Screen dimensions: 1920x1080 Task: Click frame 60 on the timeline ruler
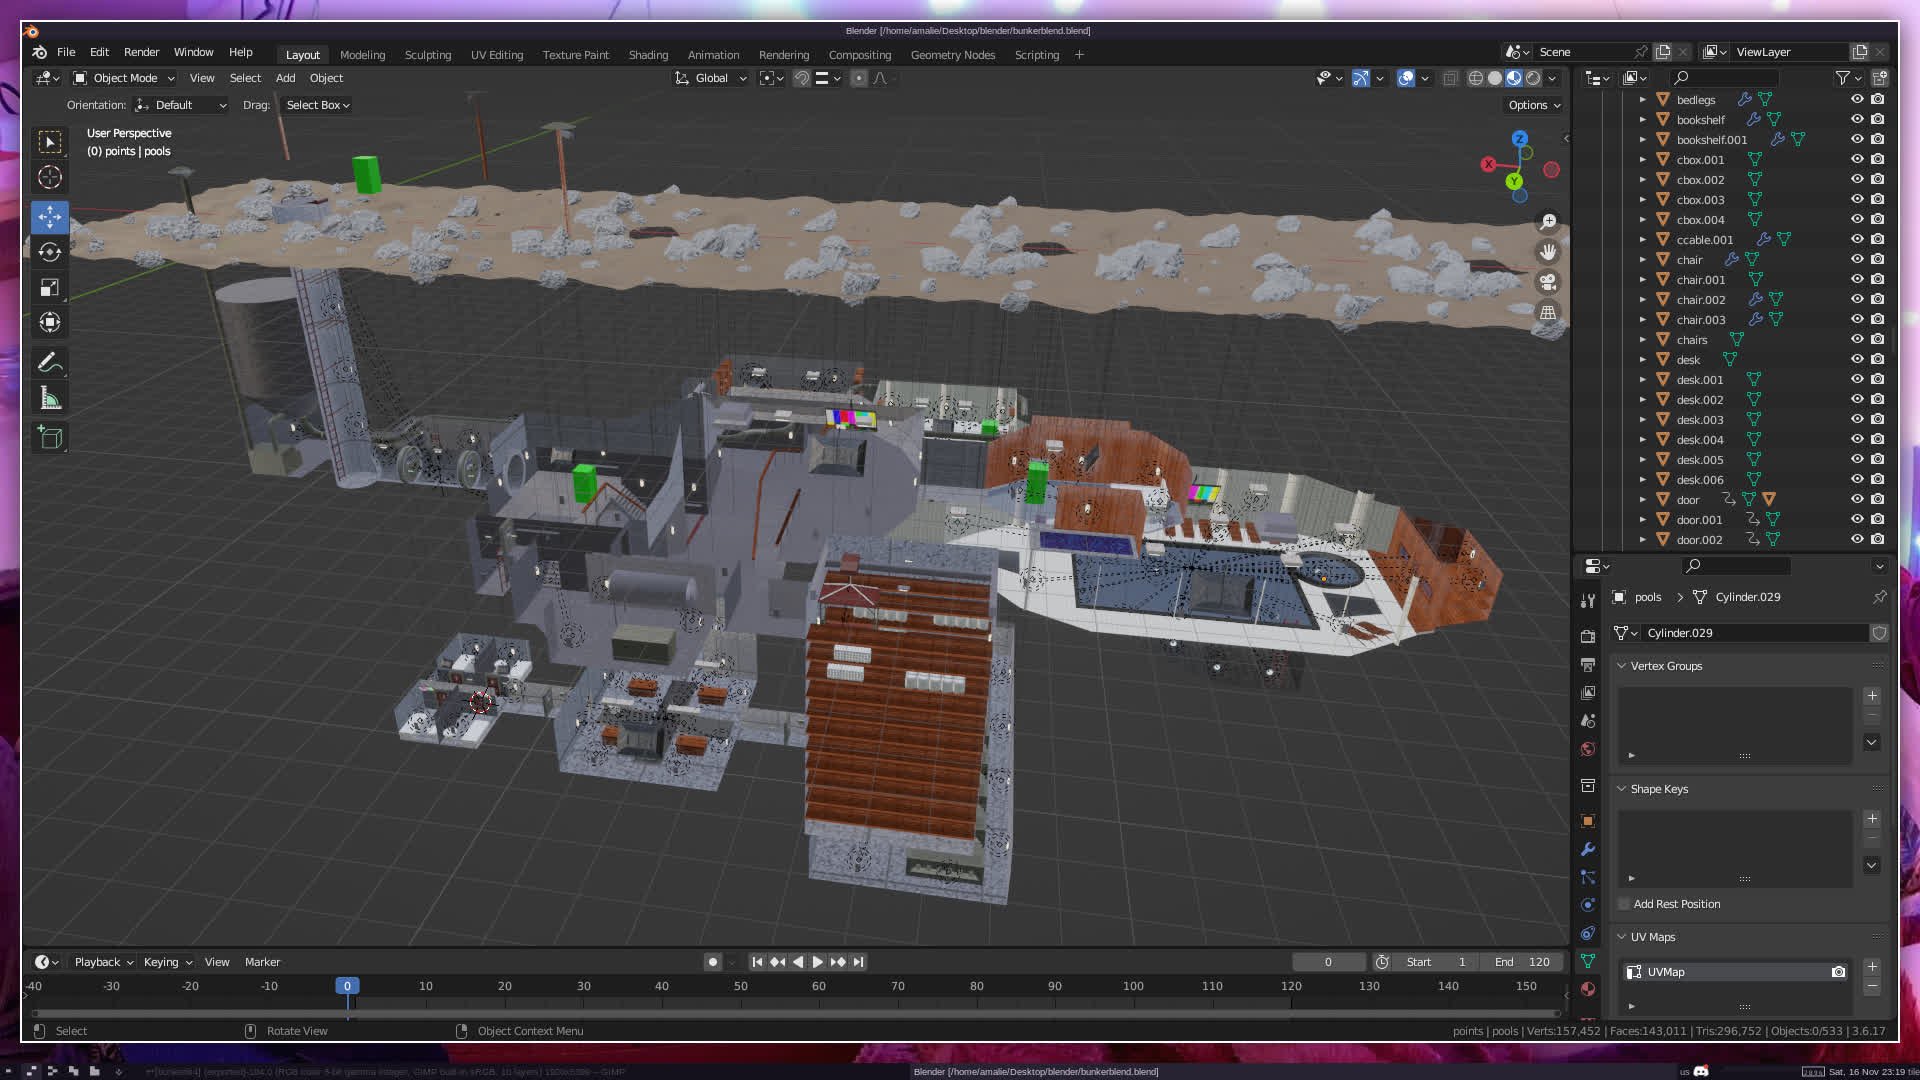click(819, 986)
